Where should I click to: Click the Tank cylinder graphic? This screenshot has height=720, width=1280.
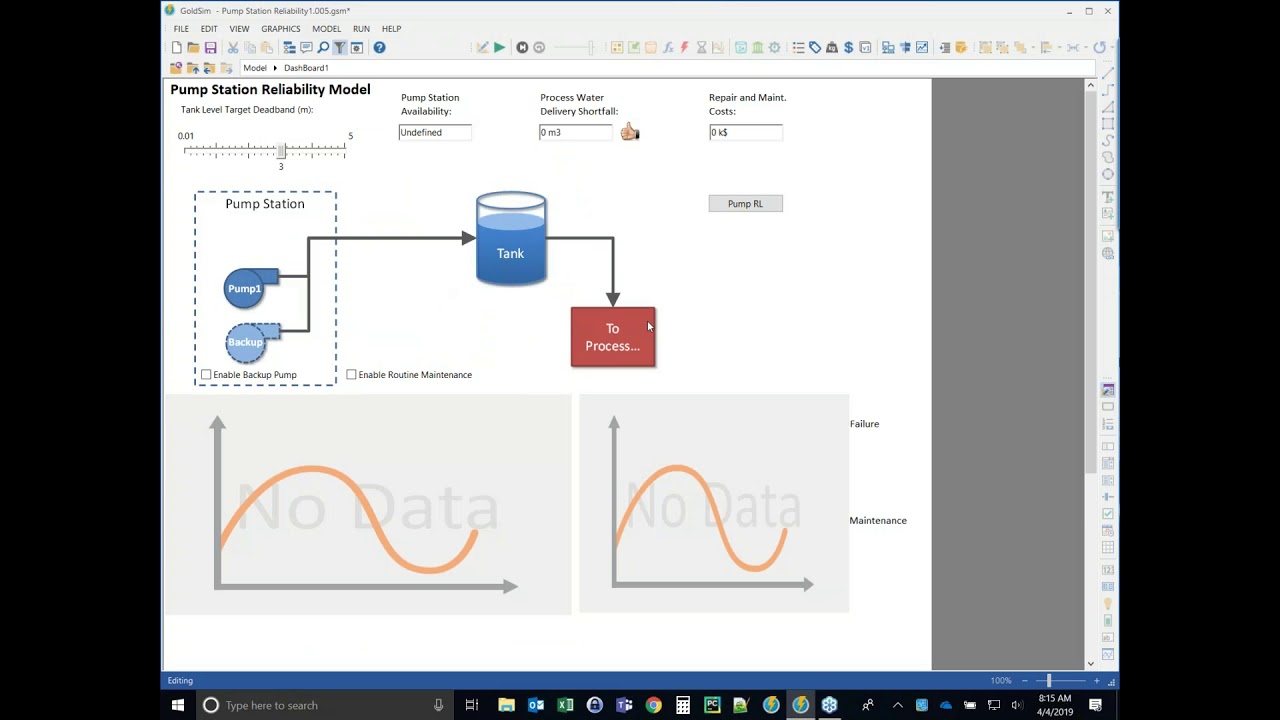tap(511, 239)
